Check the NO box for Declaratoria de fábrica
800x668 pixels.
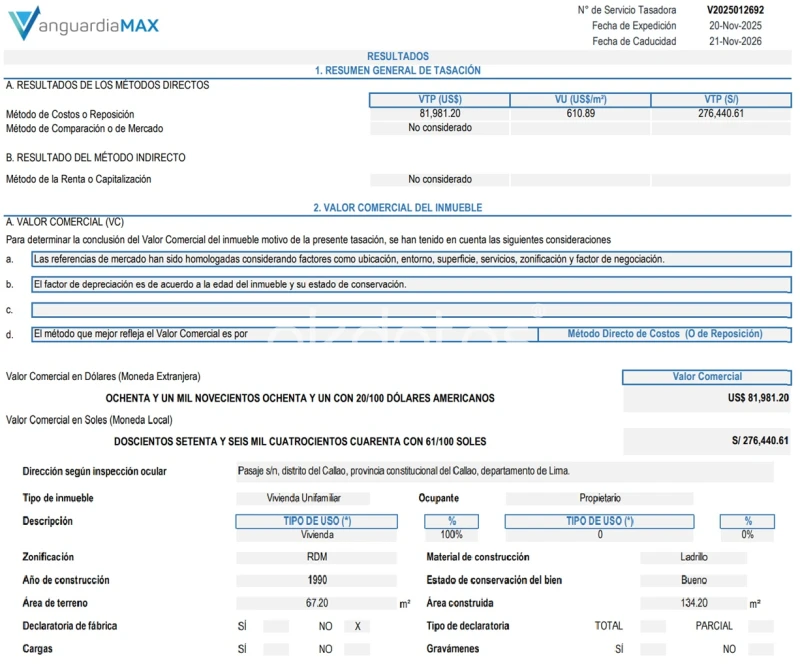[357, 626]
